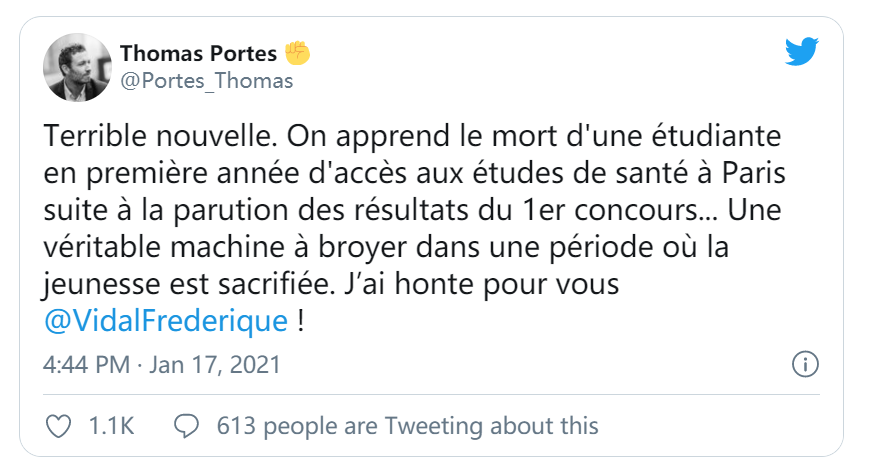Click the 4:44 PM · Jan 17, 2021 timestamp
Screen dimensions: 881x473
162,364
